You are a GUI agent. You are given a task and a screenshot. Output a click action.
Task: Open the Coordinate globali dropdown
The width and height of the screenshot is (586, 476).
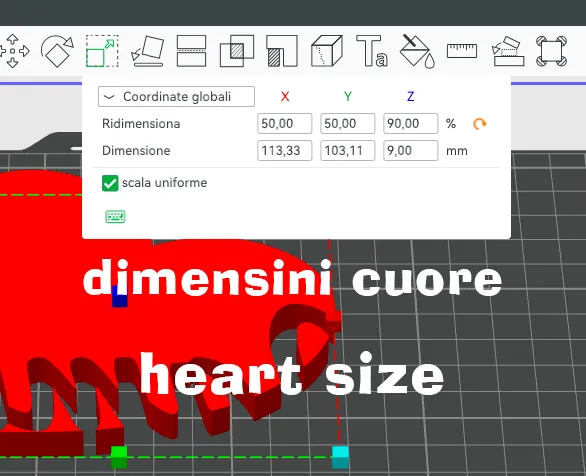click(x=176, y=97)
